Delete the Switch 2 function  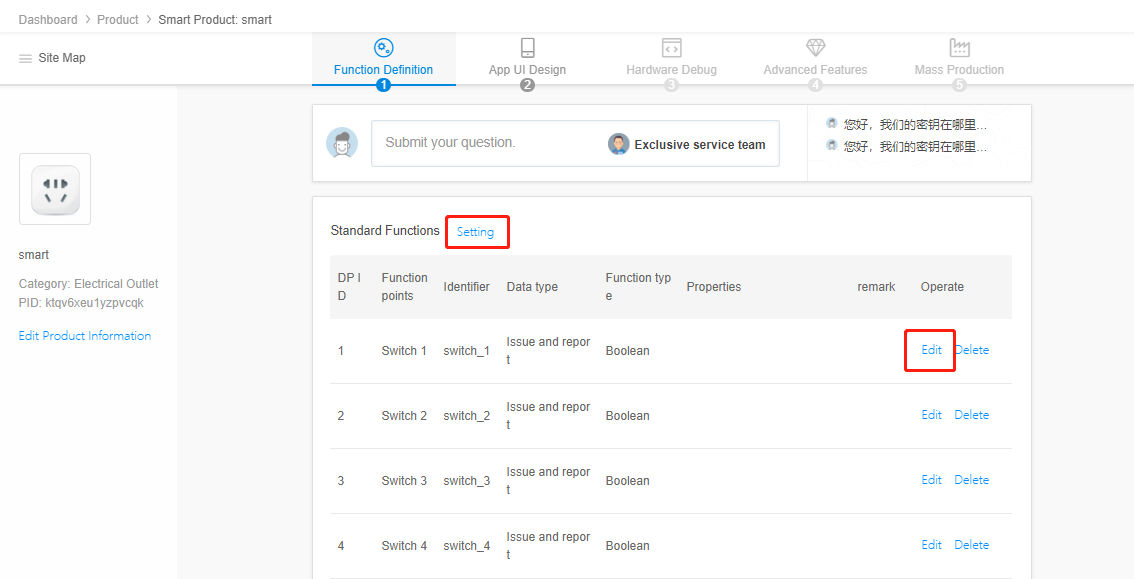(x=971, y=415)
